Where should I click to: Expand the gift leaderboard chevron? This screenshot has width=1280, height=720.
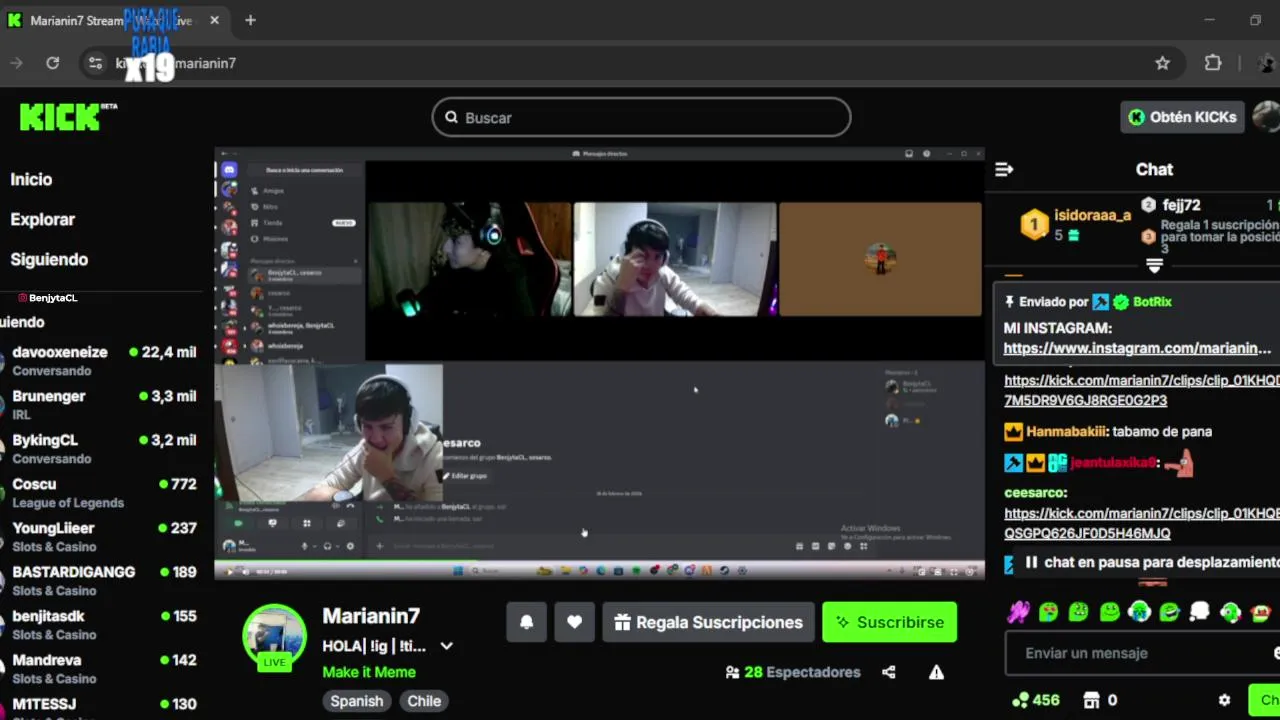1154,266
